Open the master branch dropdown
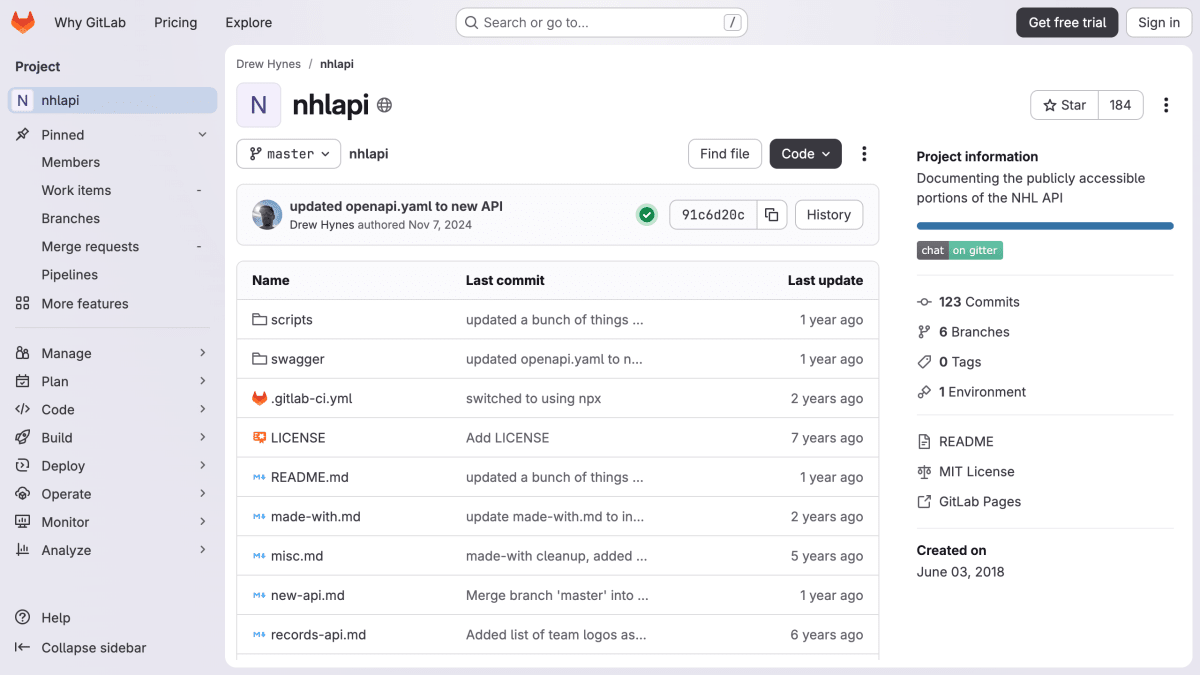 [289, 154]
